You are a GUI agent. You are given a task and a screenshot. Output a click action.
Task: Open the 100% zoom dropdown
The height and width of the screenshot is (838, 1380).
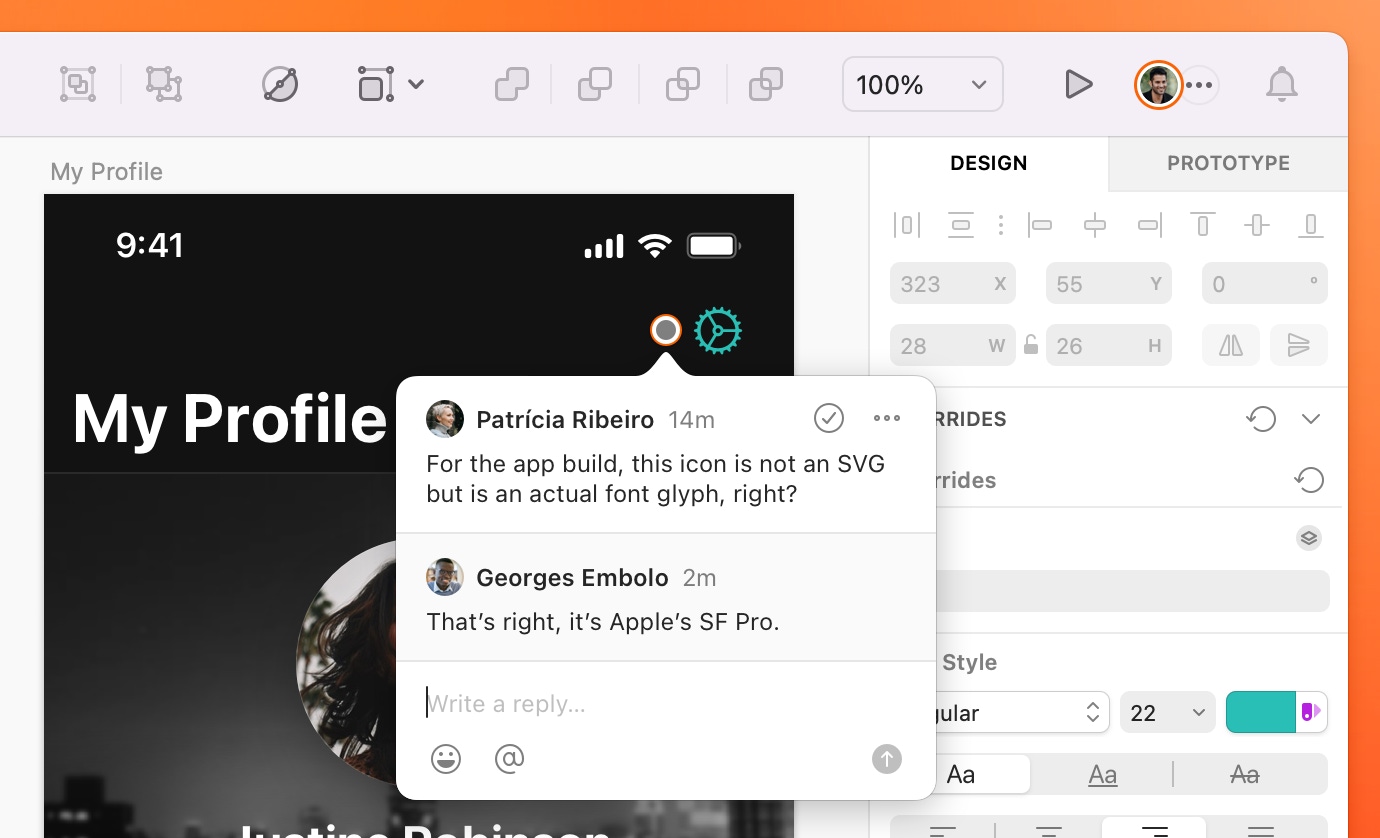click(922, 85)
